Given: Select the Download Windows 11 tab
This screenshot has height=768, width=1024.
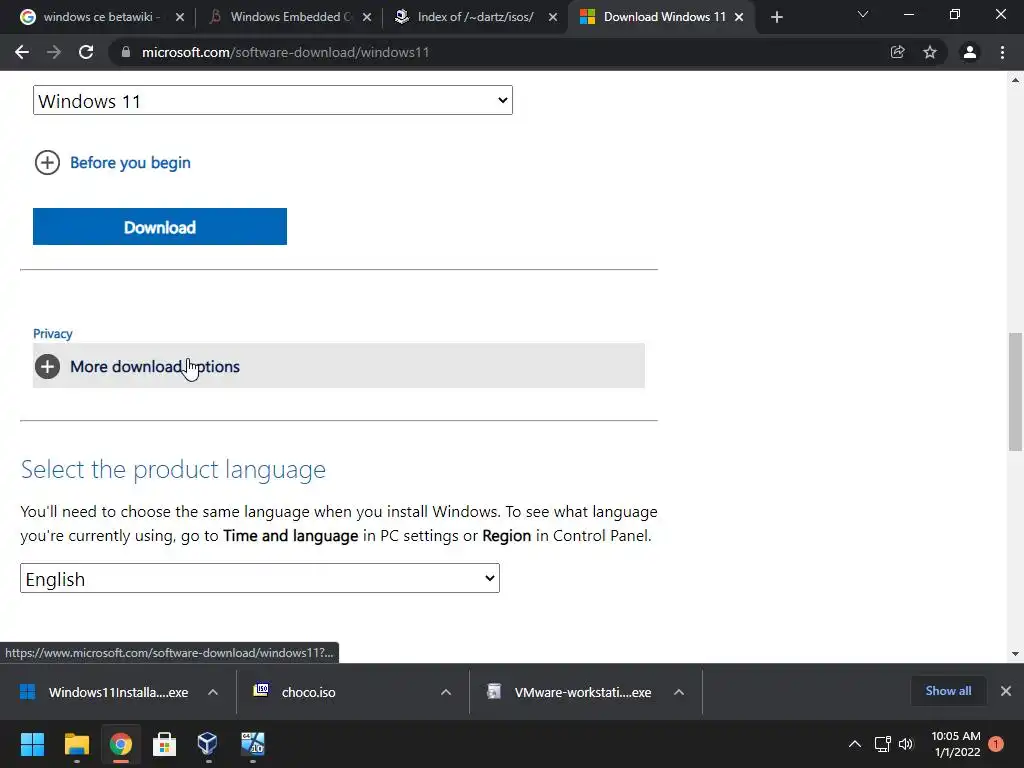Looking at the screenshot, I should coord(660,17).
